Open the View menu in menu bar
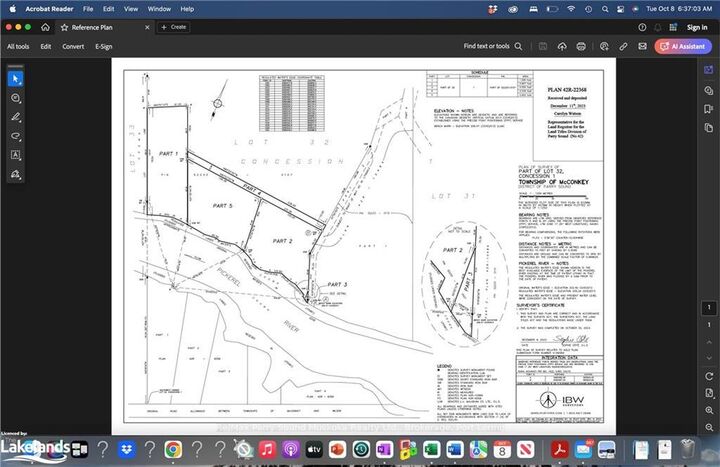This screenshot has width=720, height=467. click(x=129, y=8)
